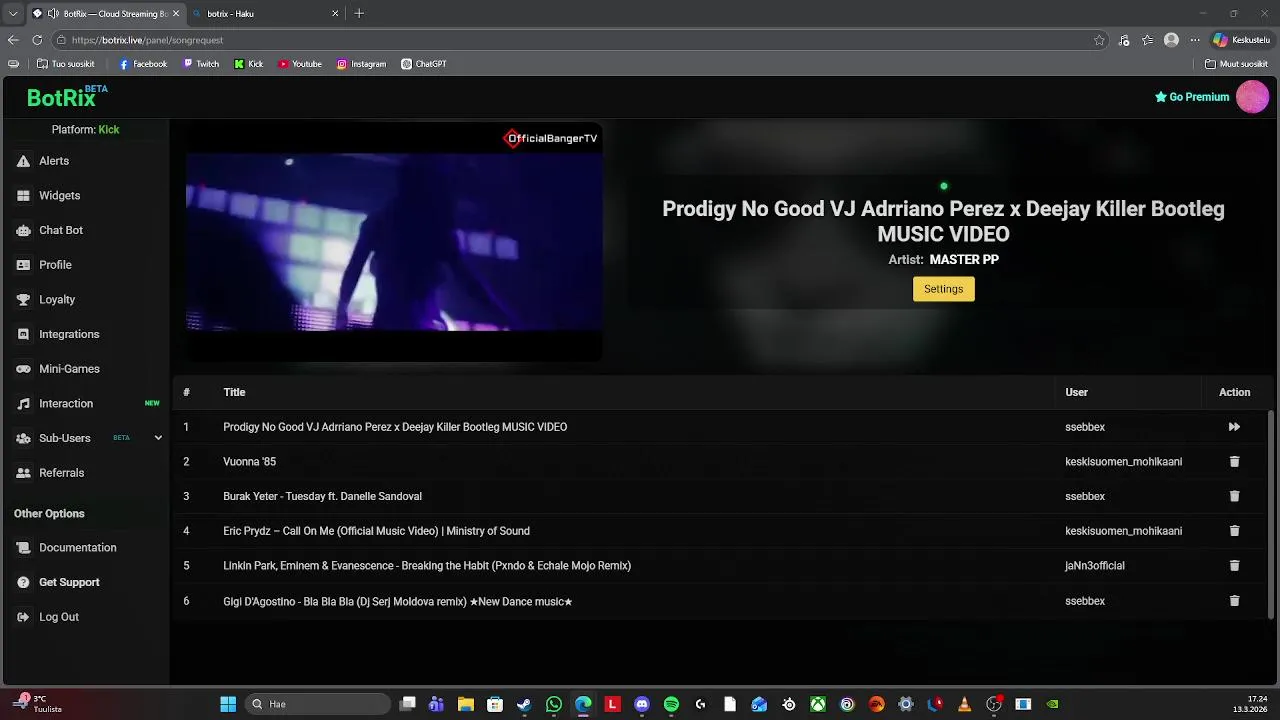Reload the current page
Screen dimensions: 1280x720
(x=37, y=40)
